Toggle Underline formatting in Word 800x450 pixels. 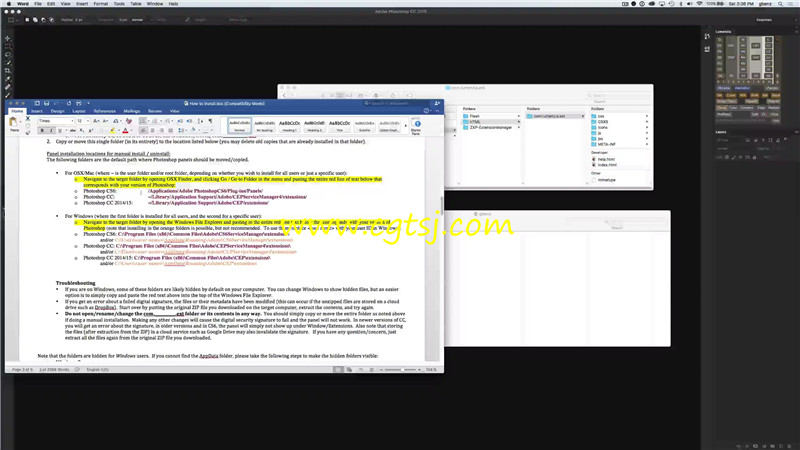60,131
